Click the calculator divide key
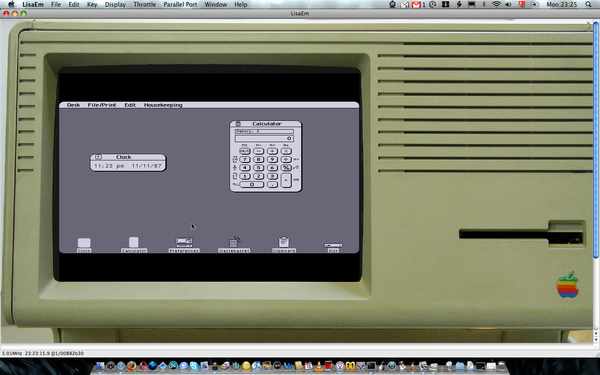 point(286,159)
